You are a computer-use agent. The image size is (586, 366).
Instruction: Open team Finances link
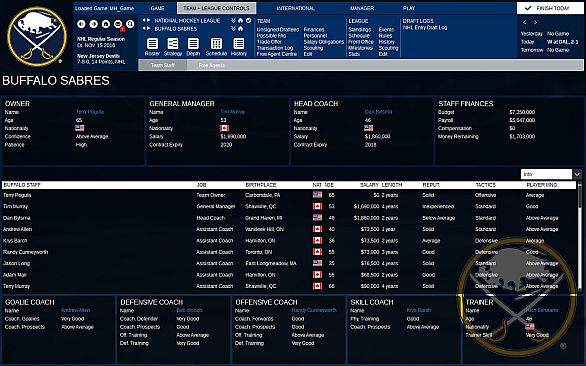314,30
